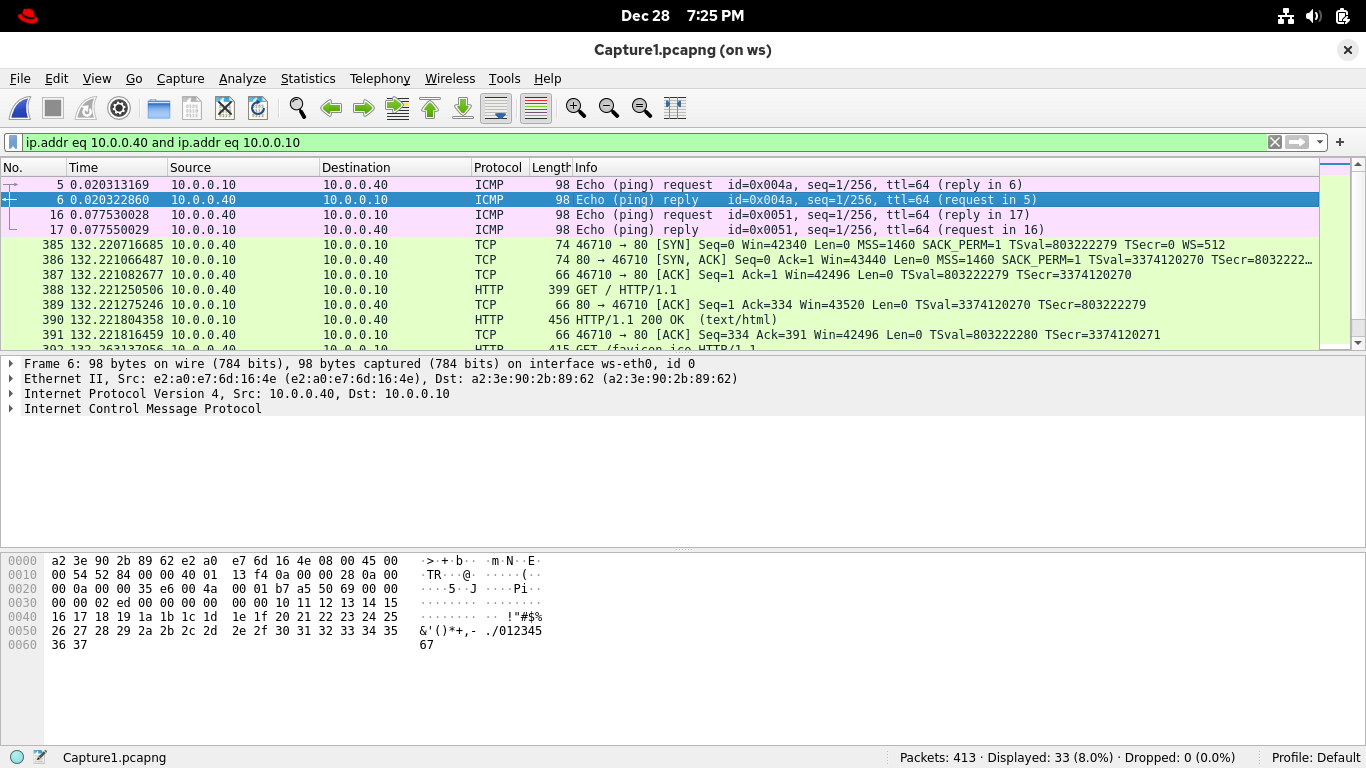Expand the Internet Control Message Protocol row
This screenshot has width=1366, height=768.
pos(11,409)
